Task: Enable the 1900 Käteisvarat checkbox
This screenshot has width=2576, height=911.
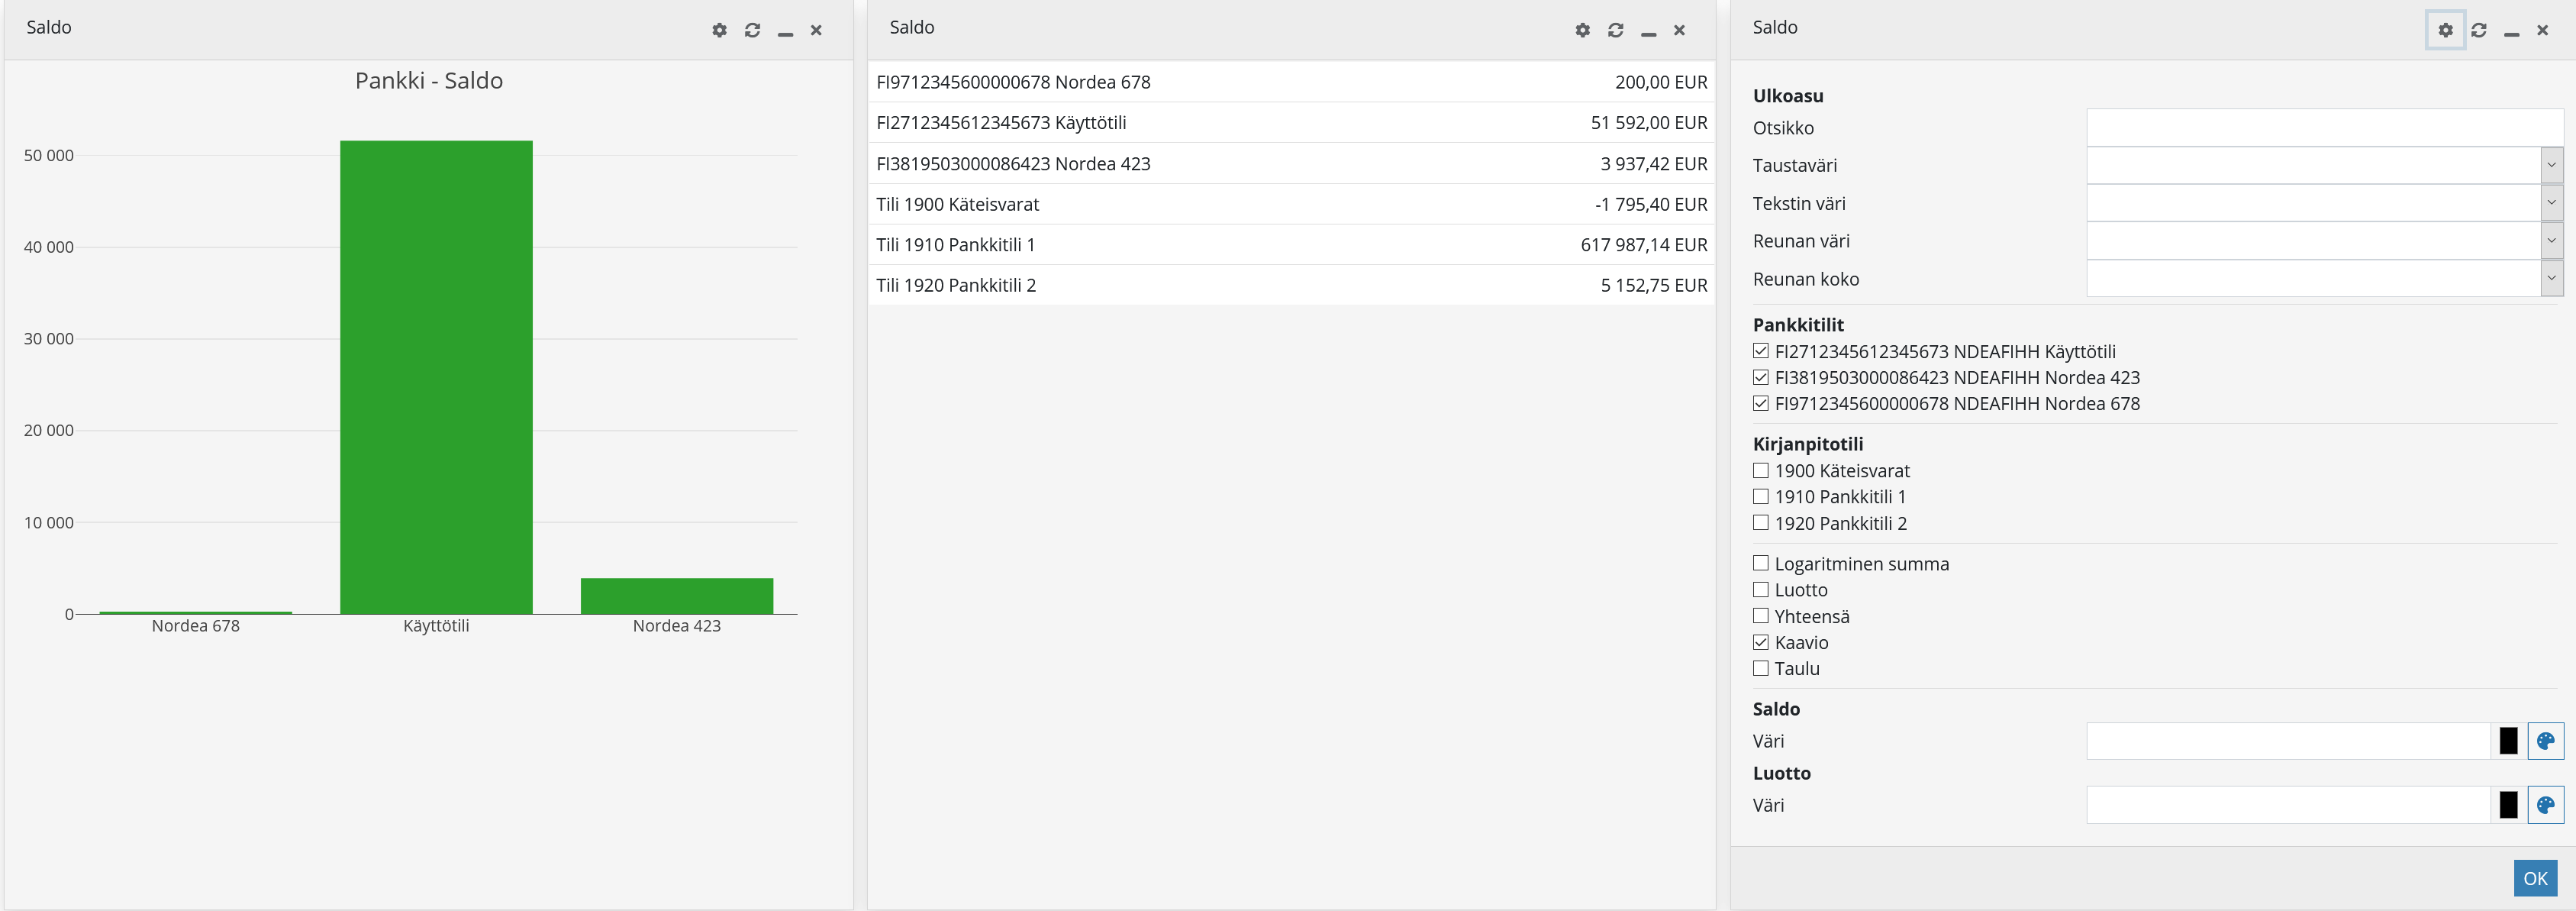Action: point(1761,471)
